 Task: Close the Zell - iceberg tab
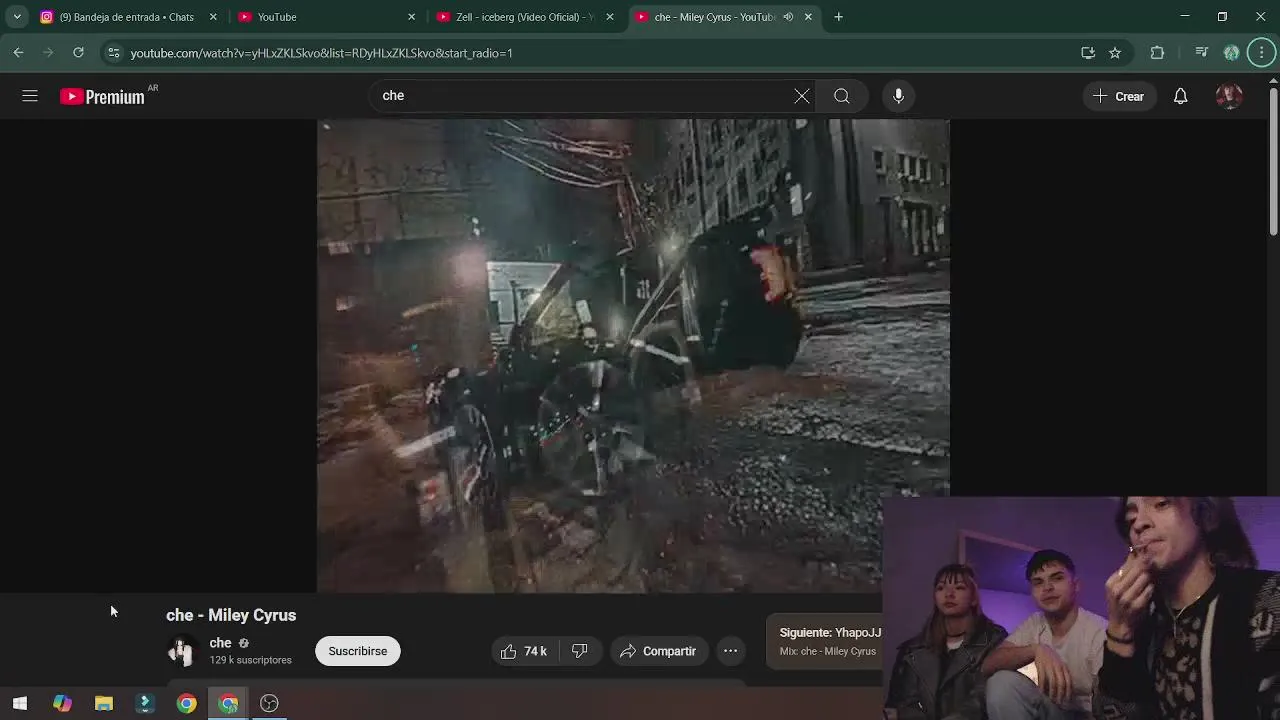point(610,17)
